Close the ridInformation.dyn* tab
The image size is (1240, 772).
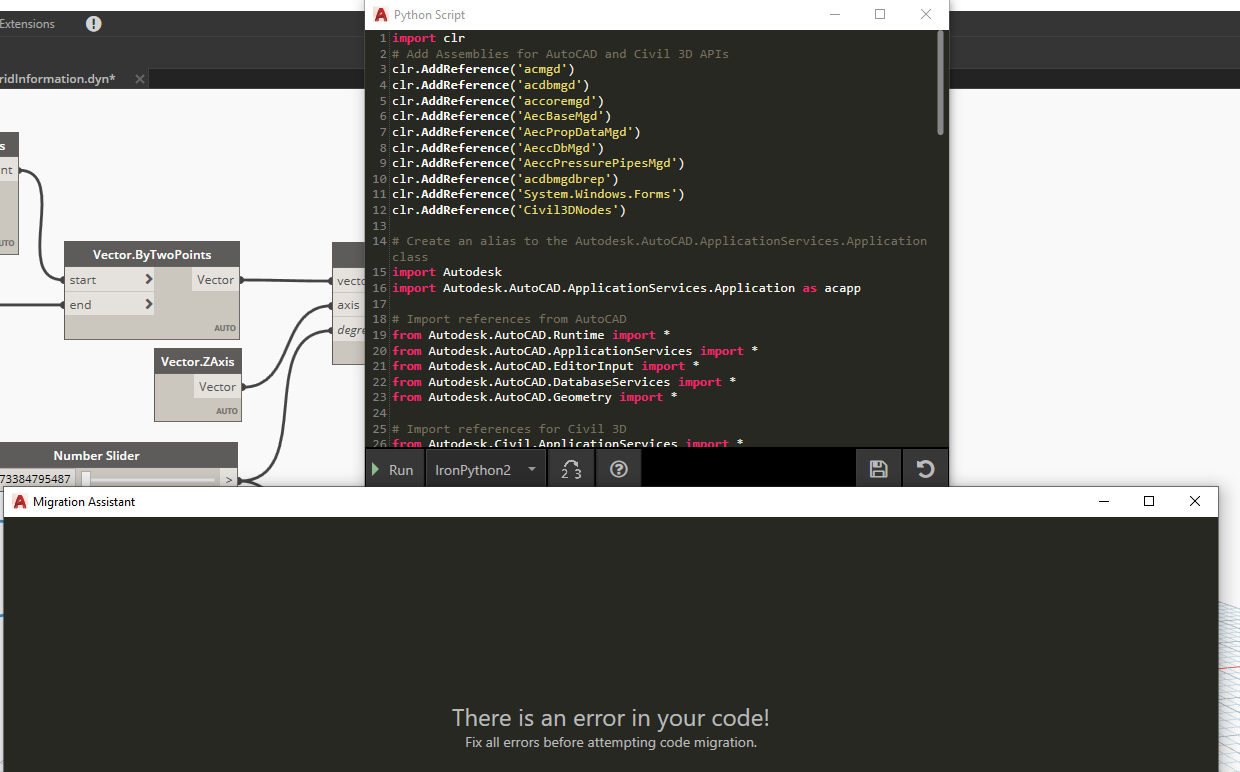(x=140, y=79)
